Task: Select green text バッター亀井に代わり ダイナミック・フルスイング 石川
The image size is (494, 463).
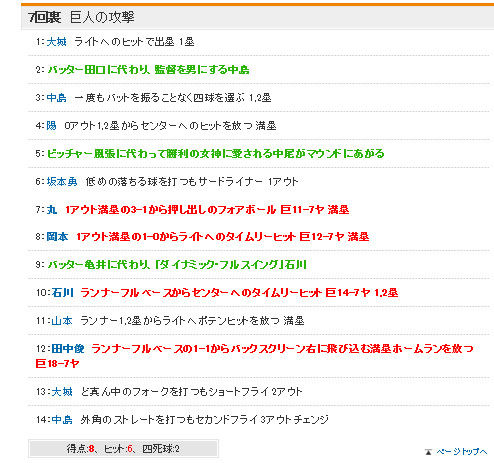Action: 177,265
